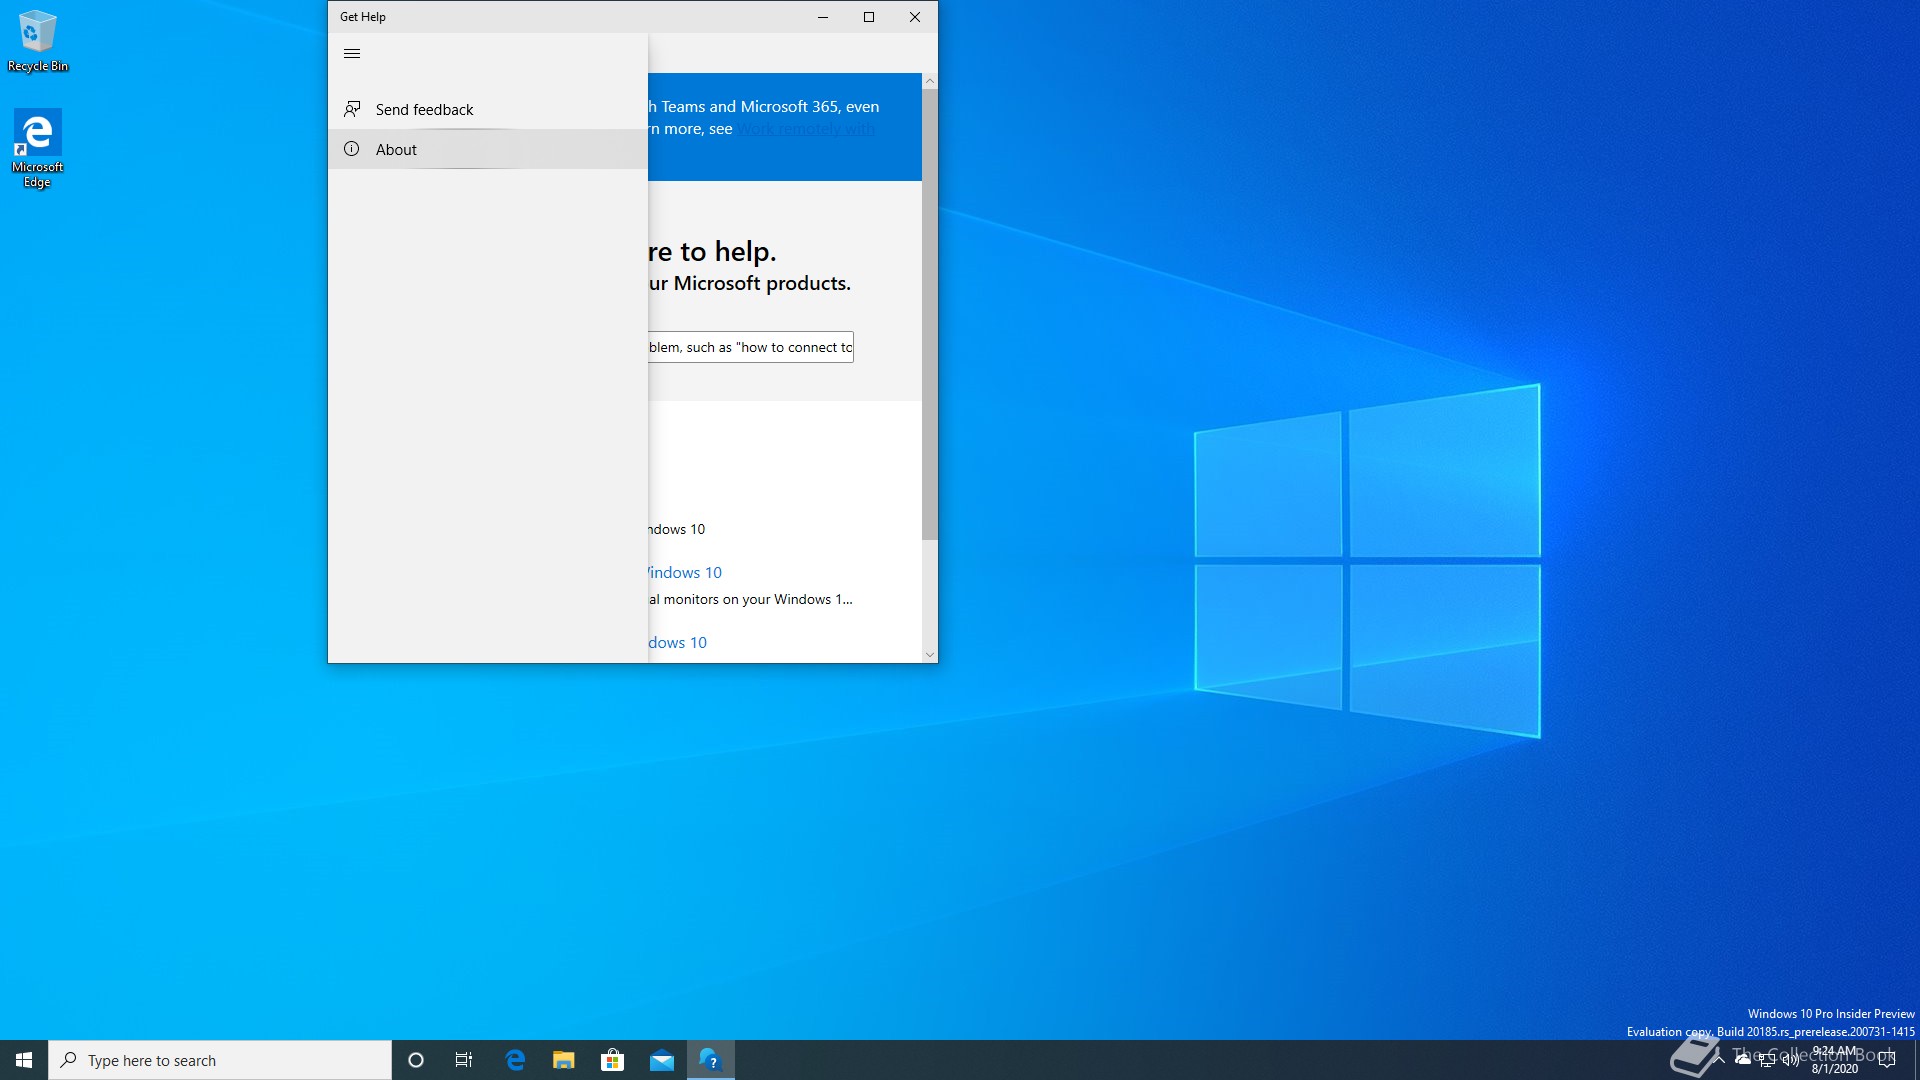Viewport: 1920px width, 1080px height.
Task: Click the Get Help window title text
Action: tap(363, 17)
